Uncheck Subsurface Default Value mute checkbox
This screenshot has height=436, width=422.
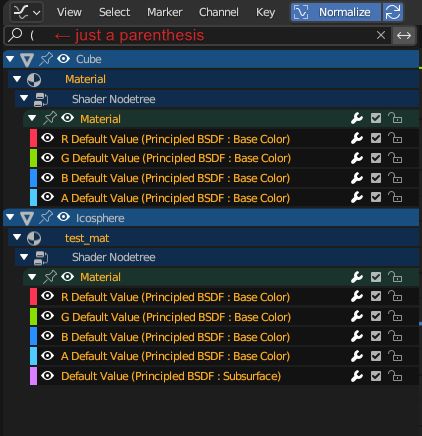[x=376, y=376]
